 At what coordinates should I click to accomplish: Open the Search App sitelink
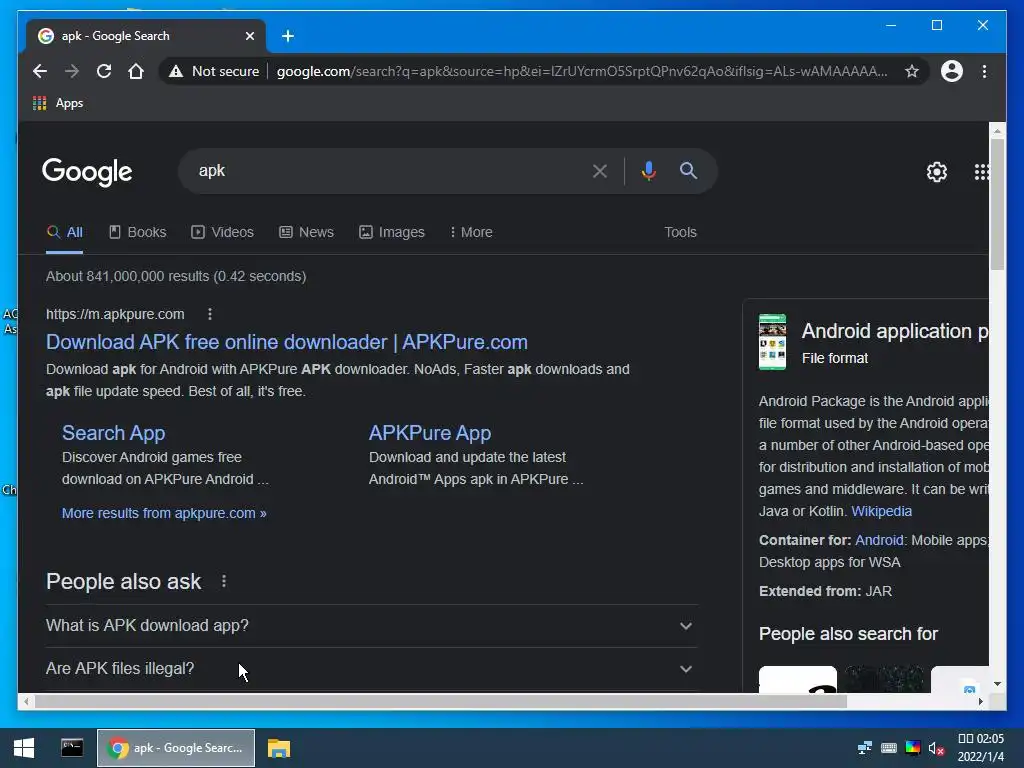[x=114, y=433]
